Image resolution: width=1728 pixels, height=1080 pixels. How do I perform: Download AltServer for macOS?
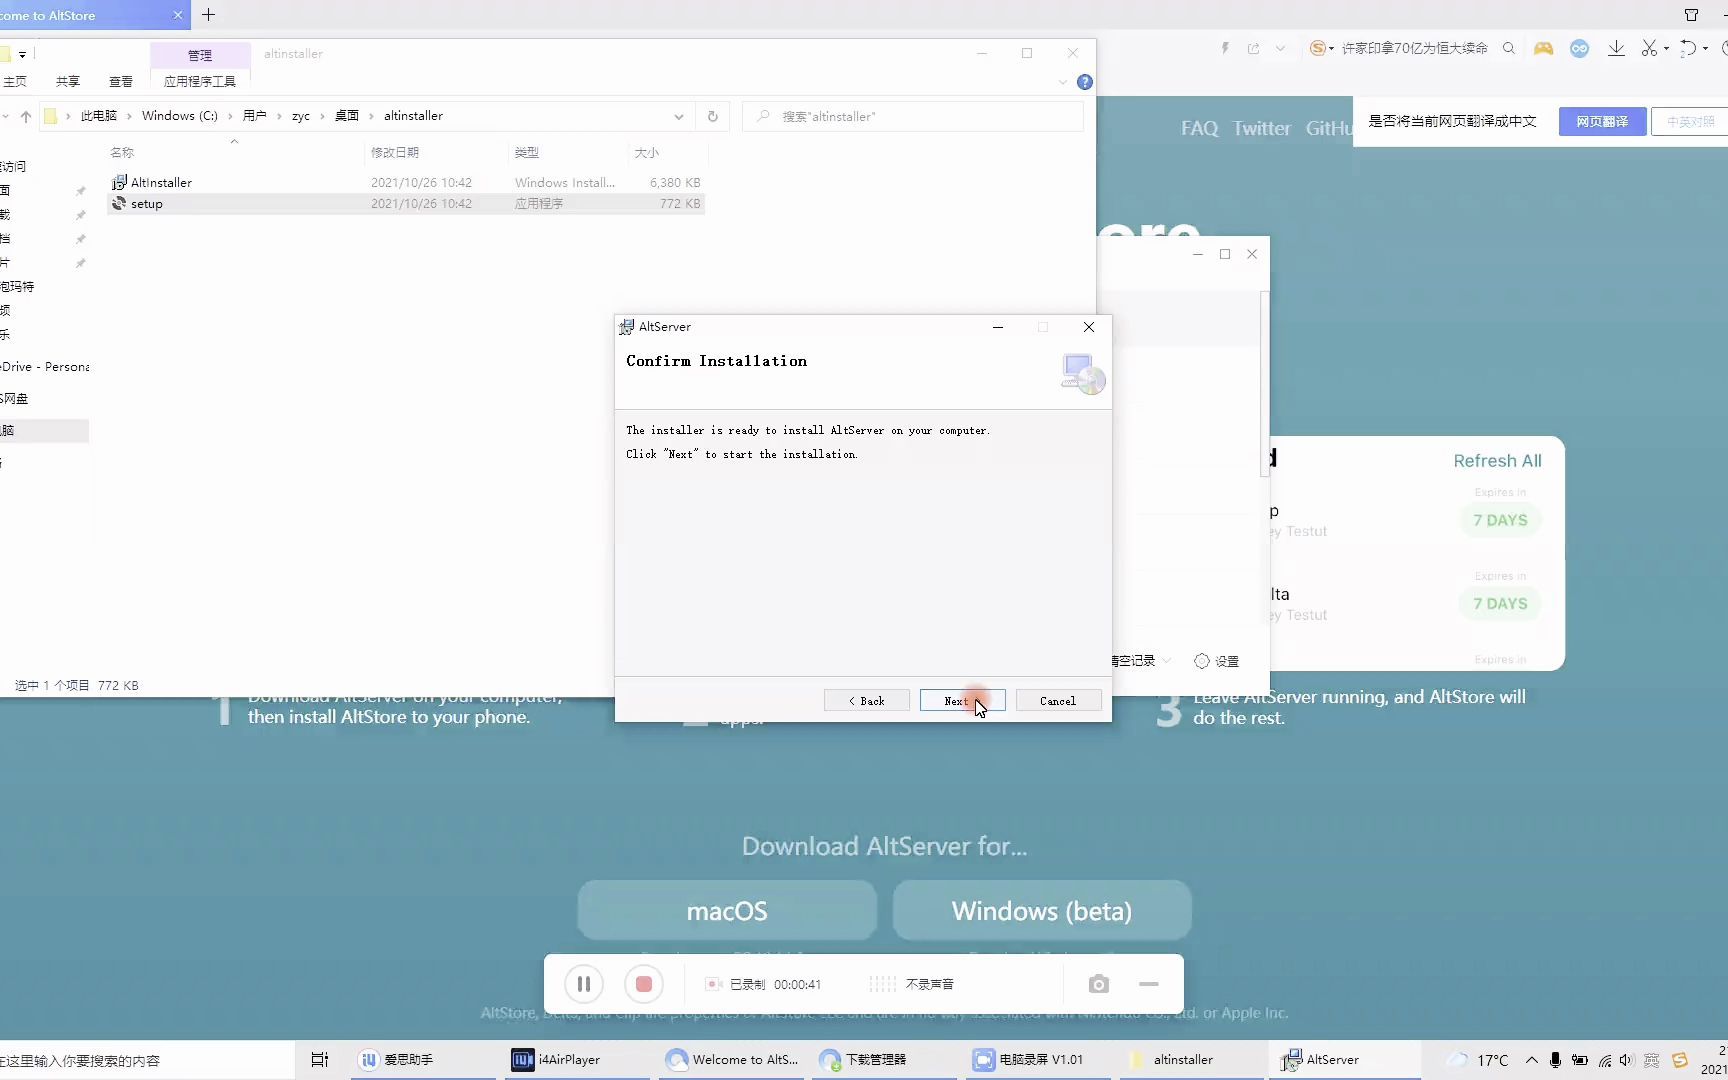coord(727,911)
